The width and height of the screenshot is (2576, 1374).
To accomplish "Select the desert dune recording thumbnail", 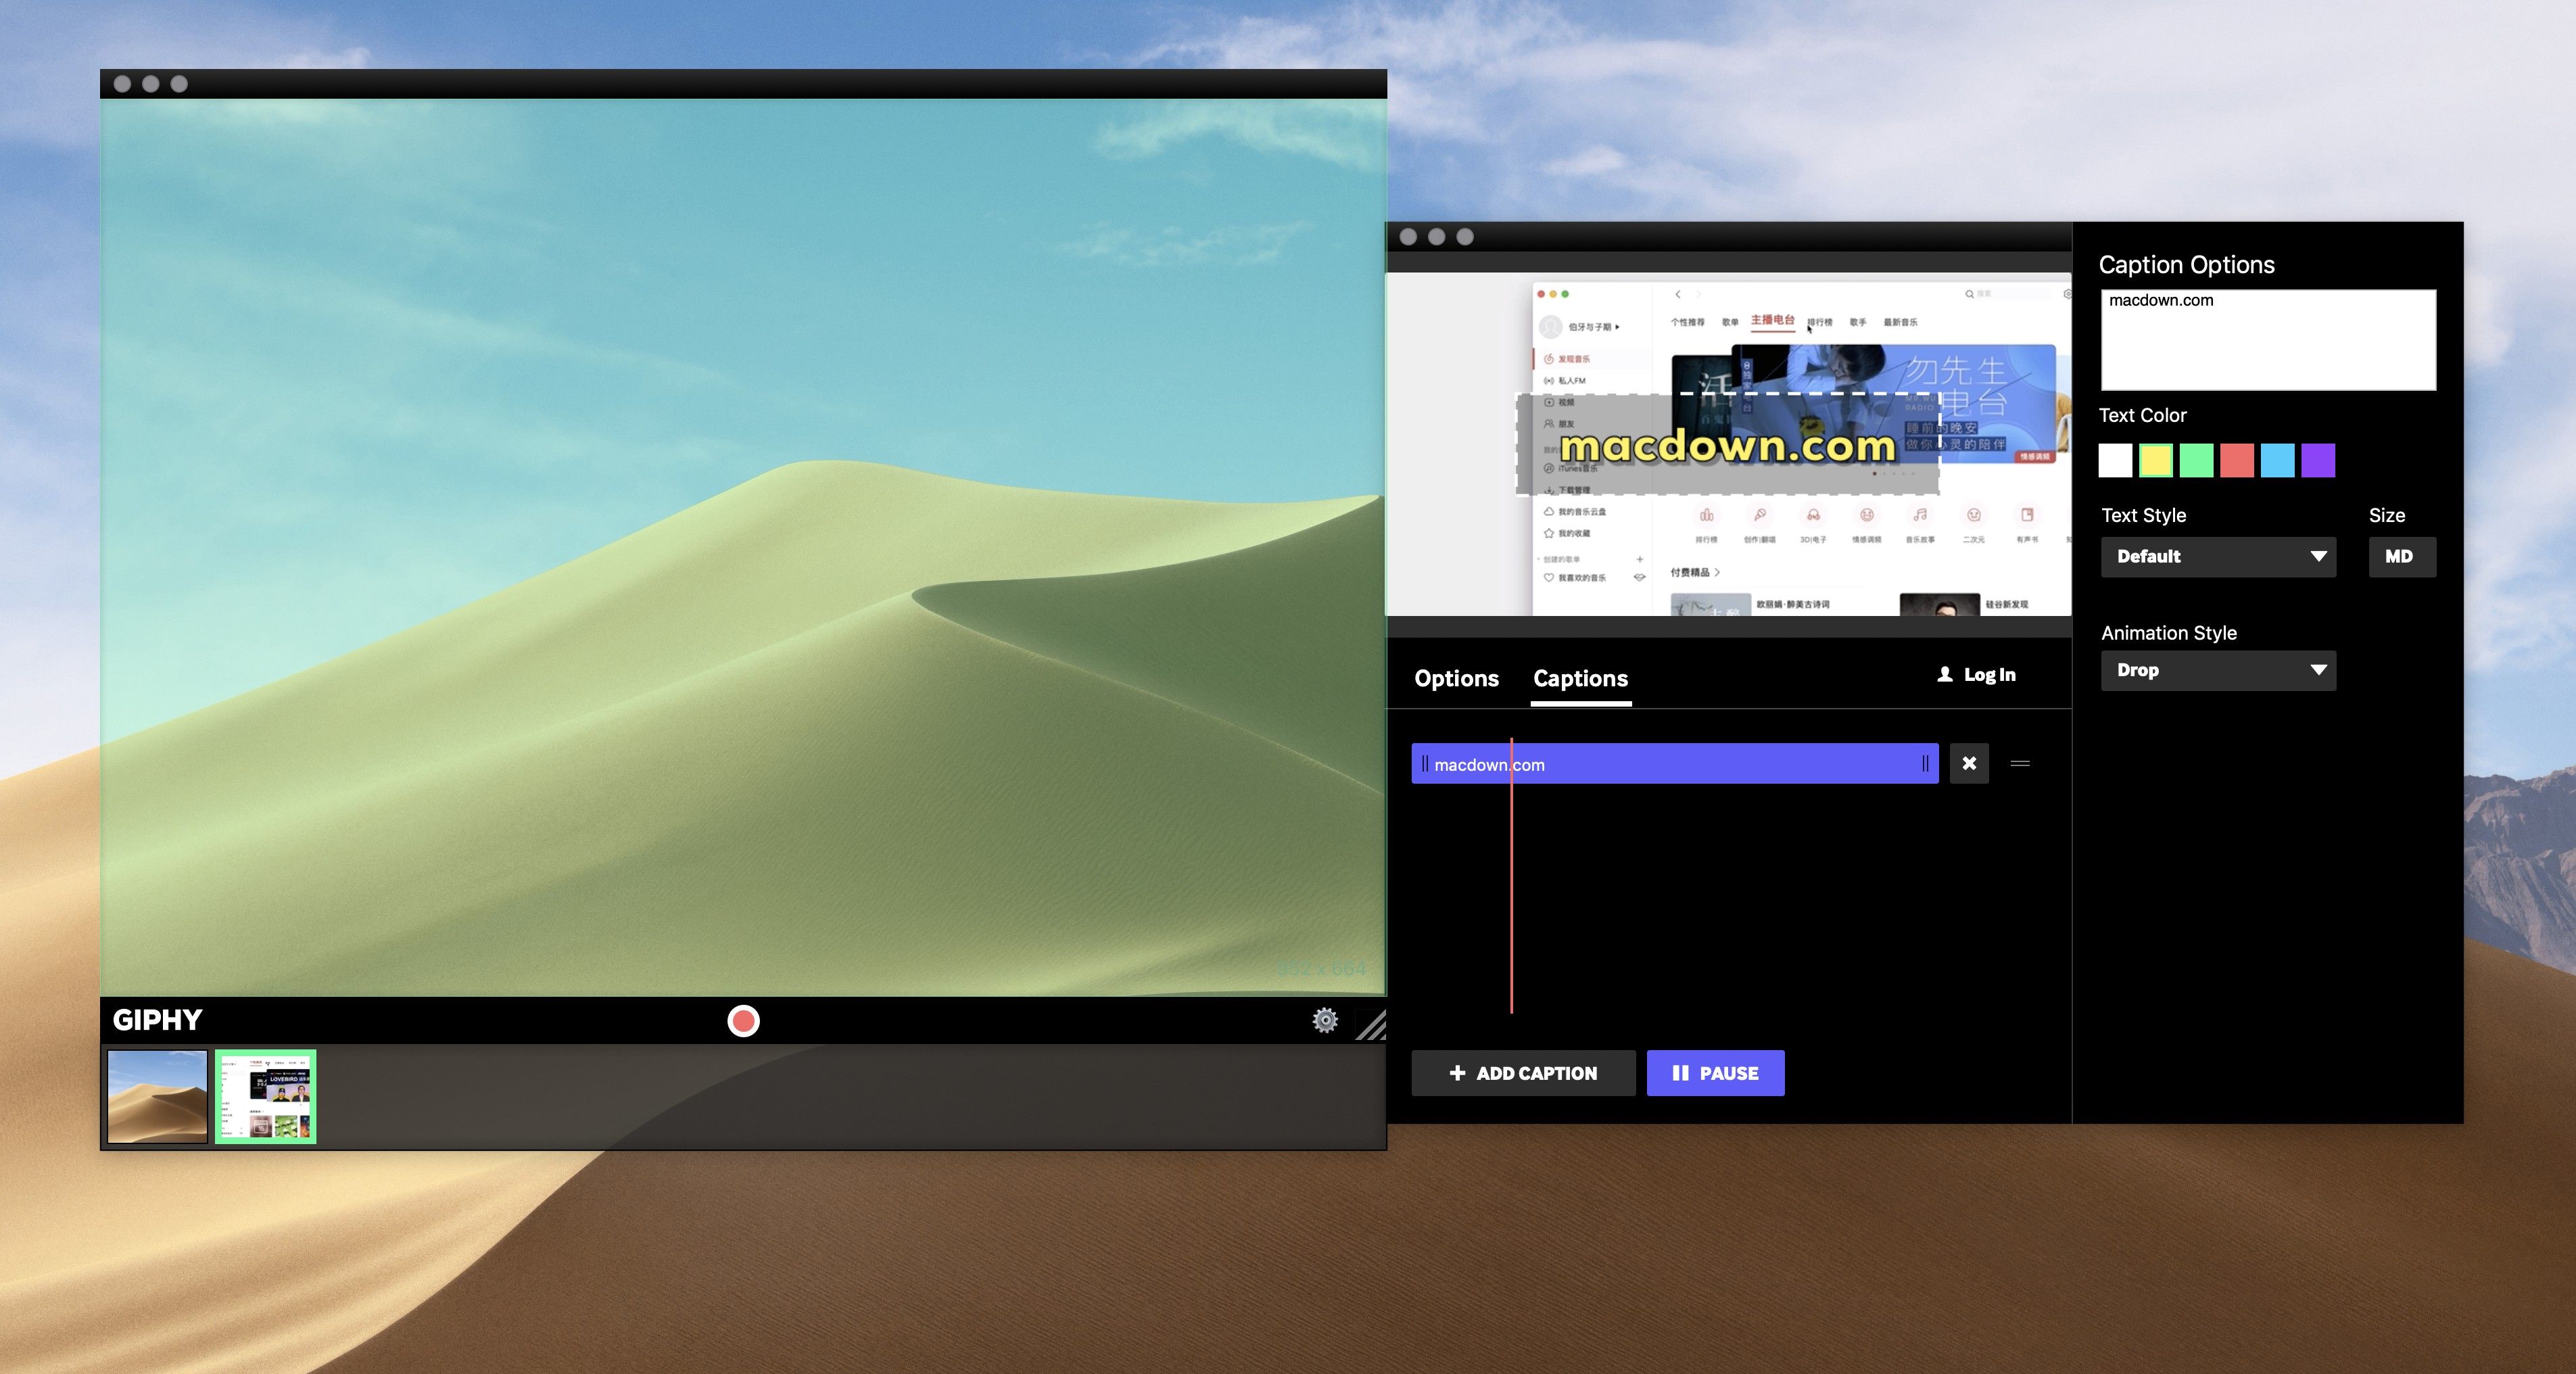I will click(x=157, y=1096).
